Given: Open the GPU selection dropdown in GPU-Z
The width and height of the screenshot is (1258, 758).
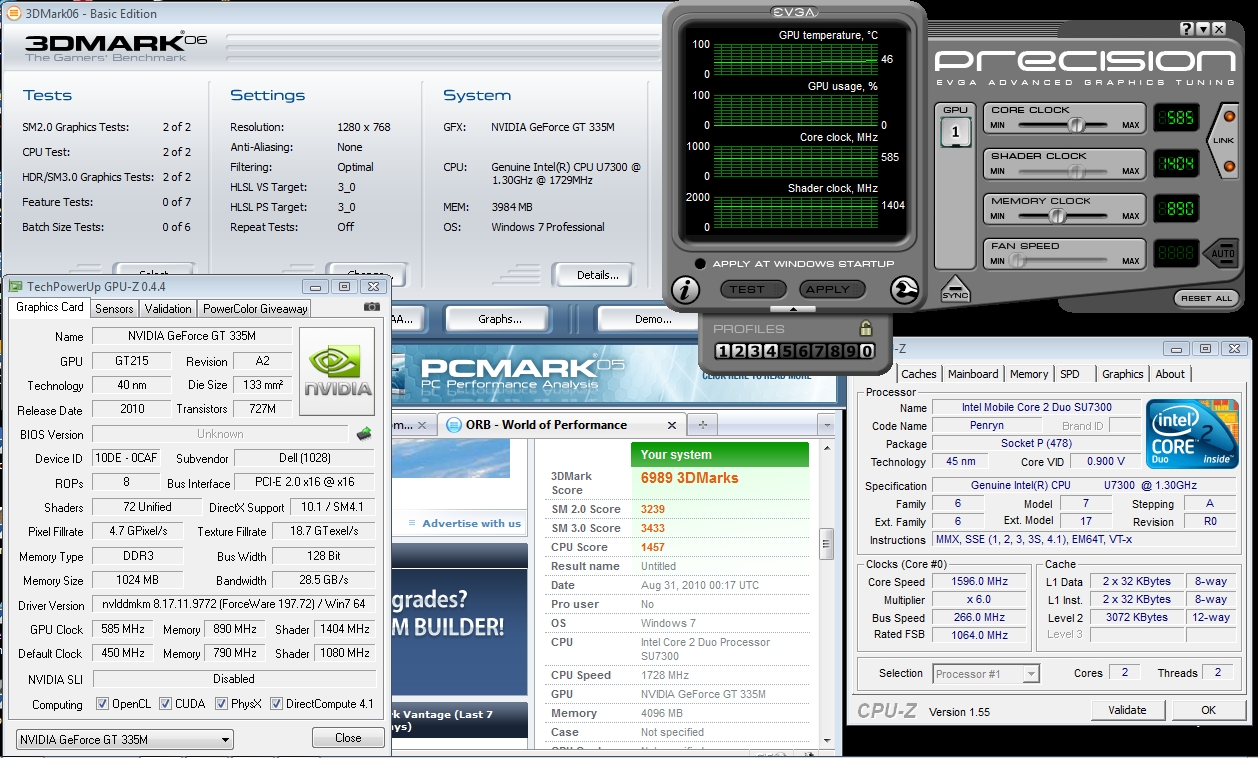Looking at the screenshot, I should click(x=125, y=740).
